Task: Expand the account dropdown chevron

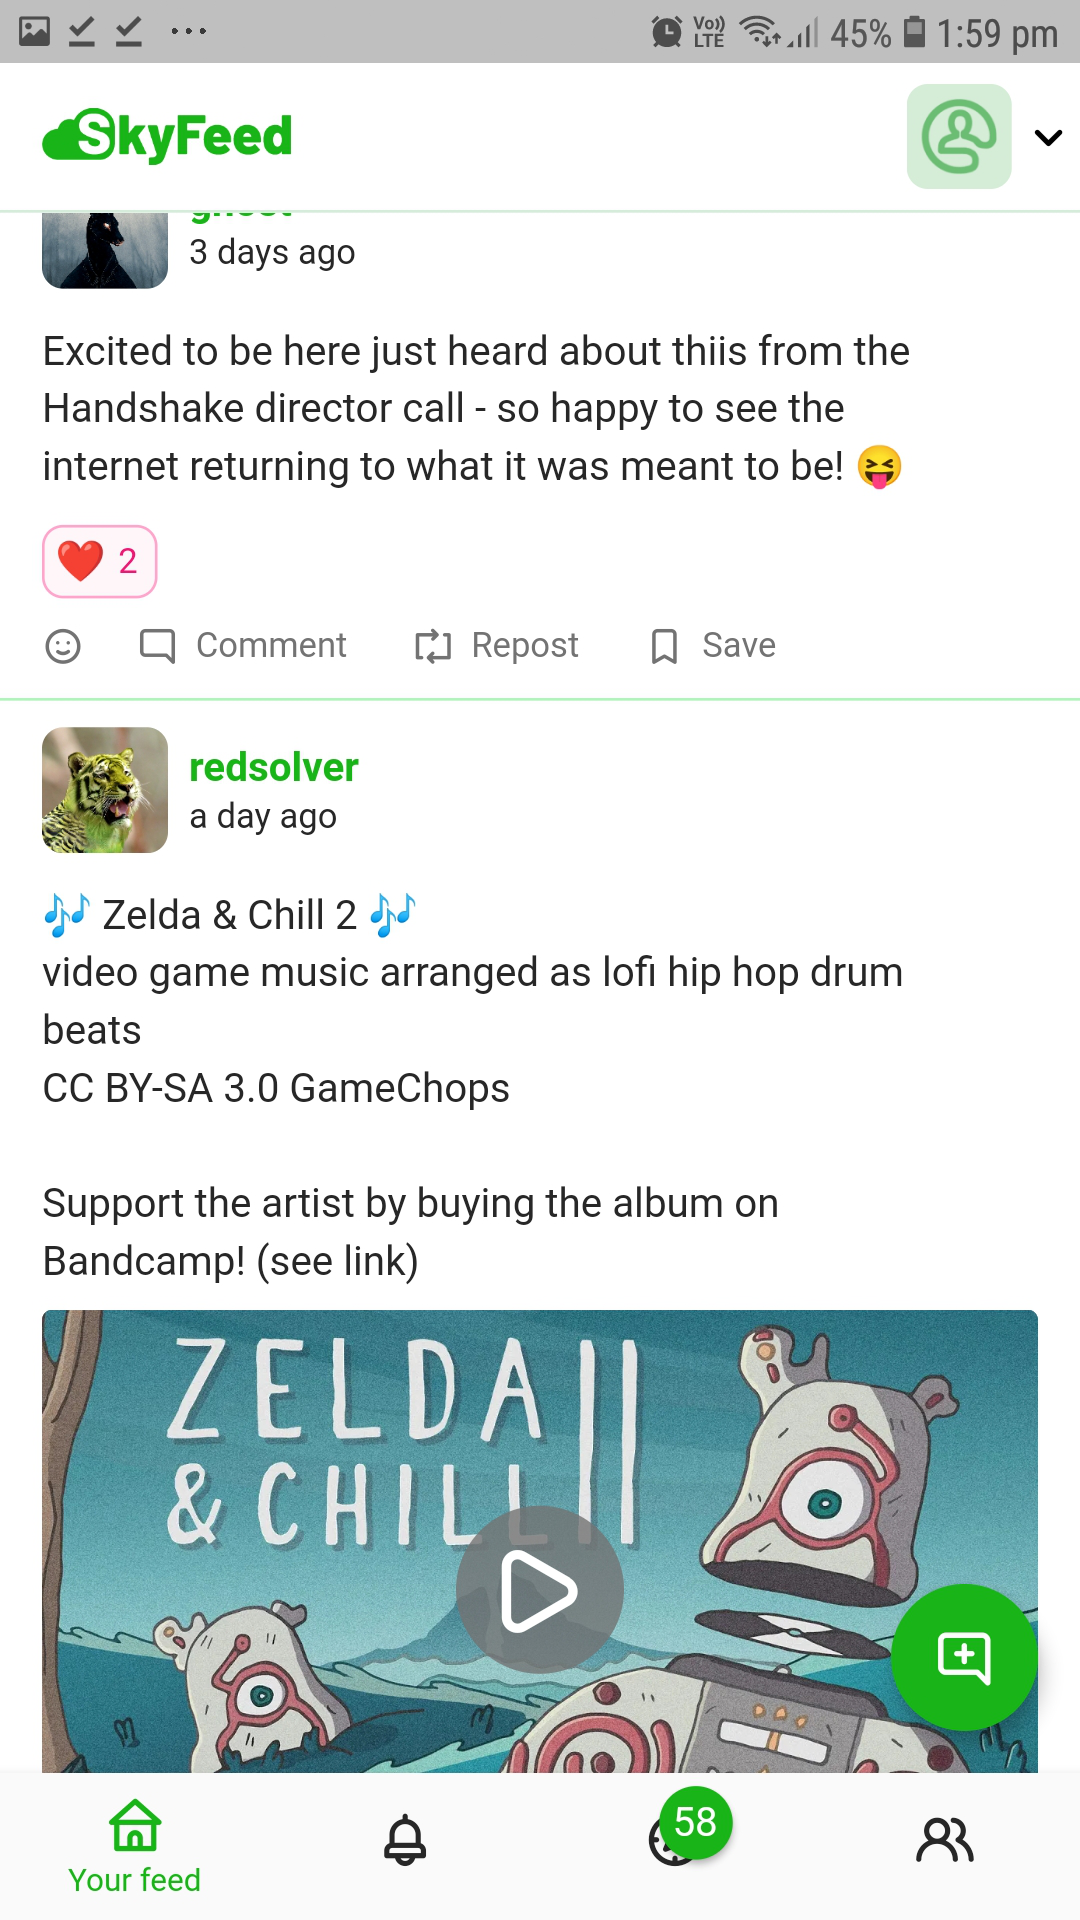Action: (x=1048, y=137)
